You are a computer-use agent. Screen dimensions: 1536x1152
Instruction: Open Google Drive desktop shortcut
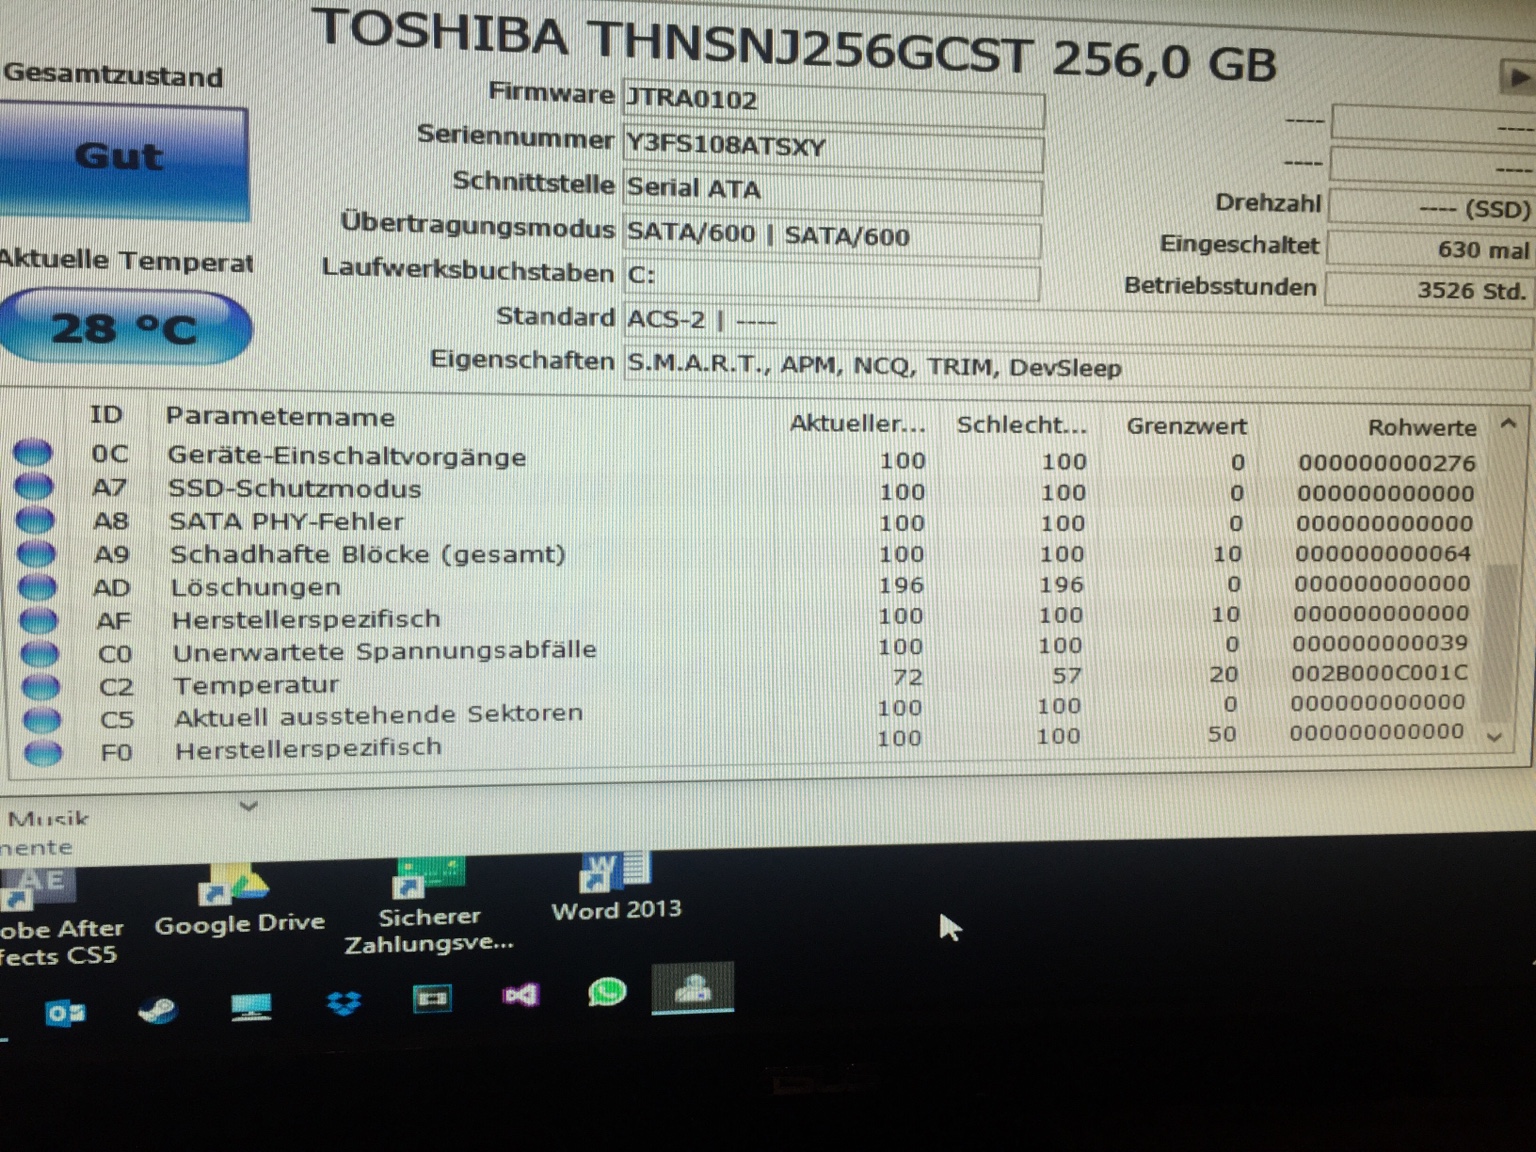point(239,900)
